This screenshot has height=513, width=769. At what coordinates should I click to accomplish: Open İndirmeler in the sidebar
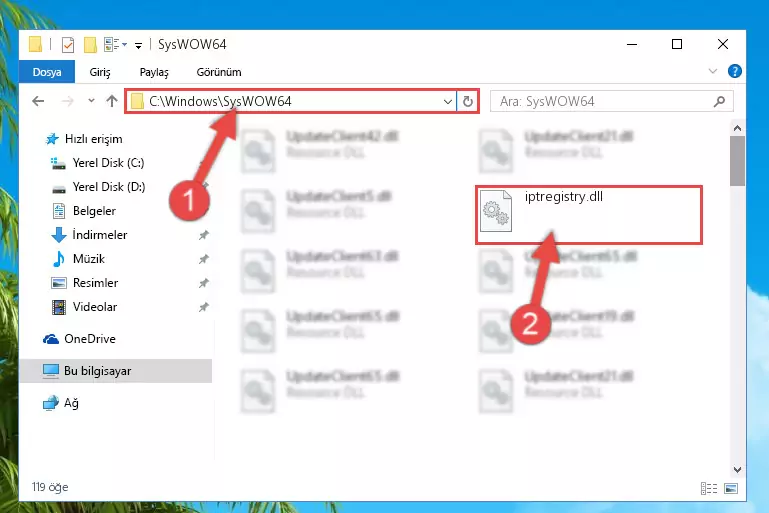coord(89,235)
